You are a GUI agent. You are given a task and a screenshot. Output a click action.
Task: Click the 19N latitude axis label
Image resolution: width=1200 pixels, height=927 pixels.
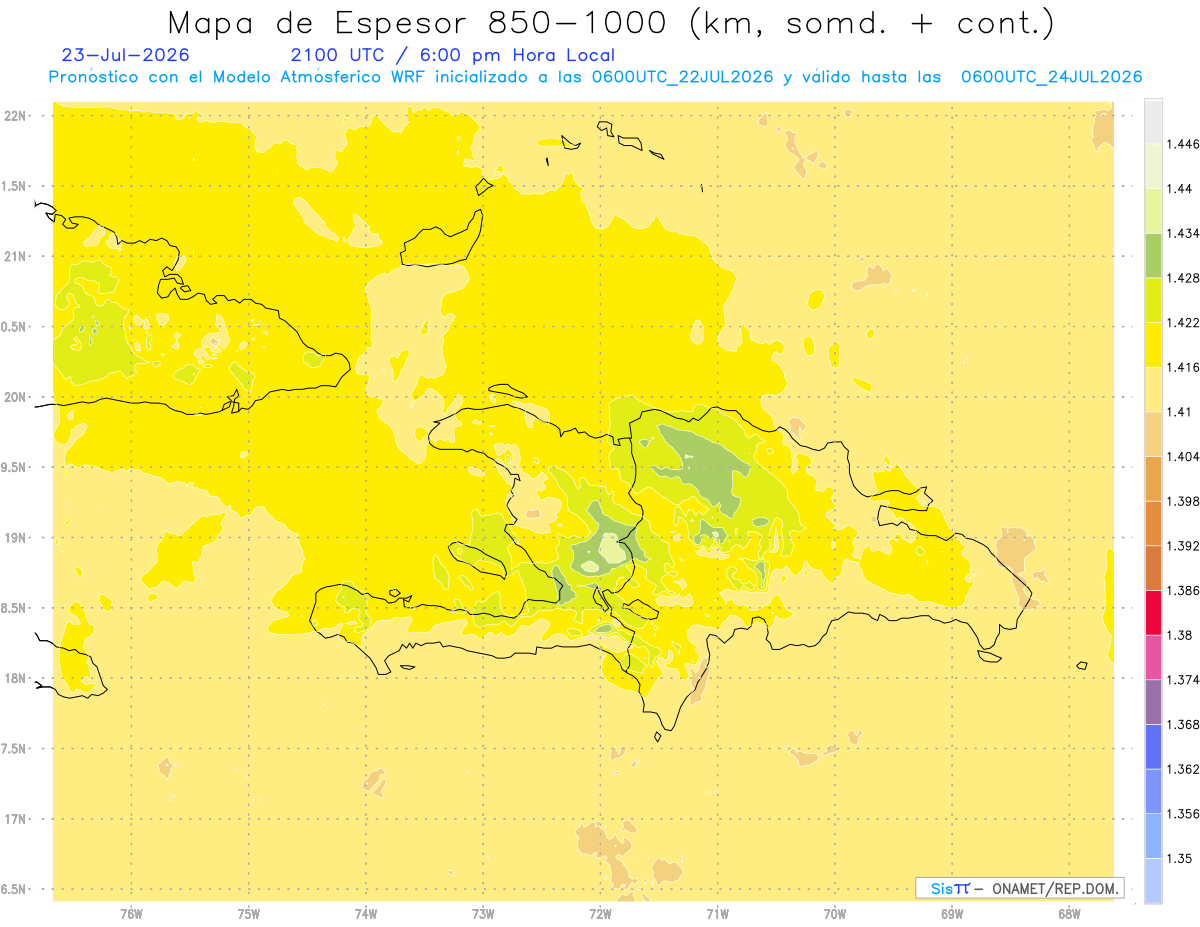(16, 538)
